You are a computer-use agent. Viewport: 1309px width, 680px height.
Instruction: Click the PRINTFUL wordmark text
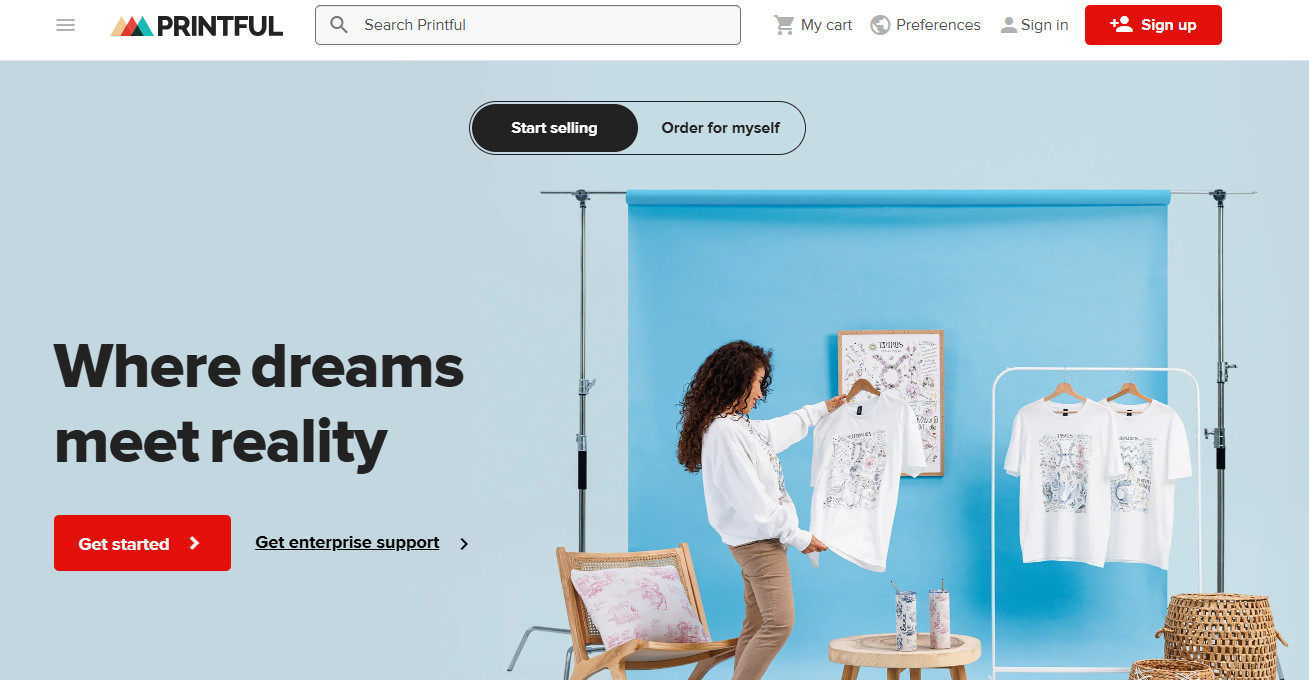[x=220, y=26]
